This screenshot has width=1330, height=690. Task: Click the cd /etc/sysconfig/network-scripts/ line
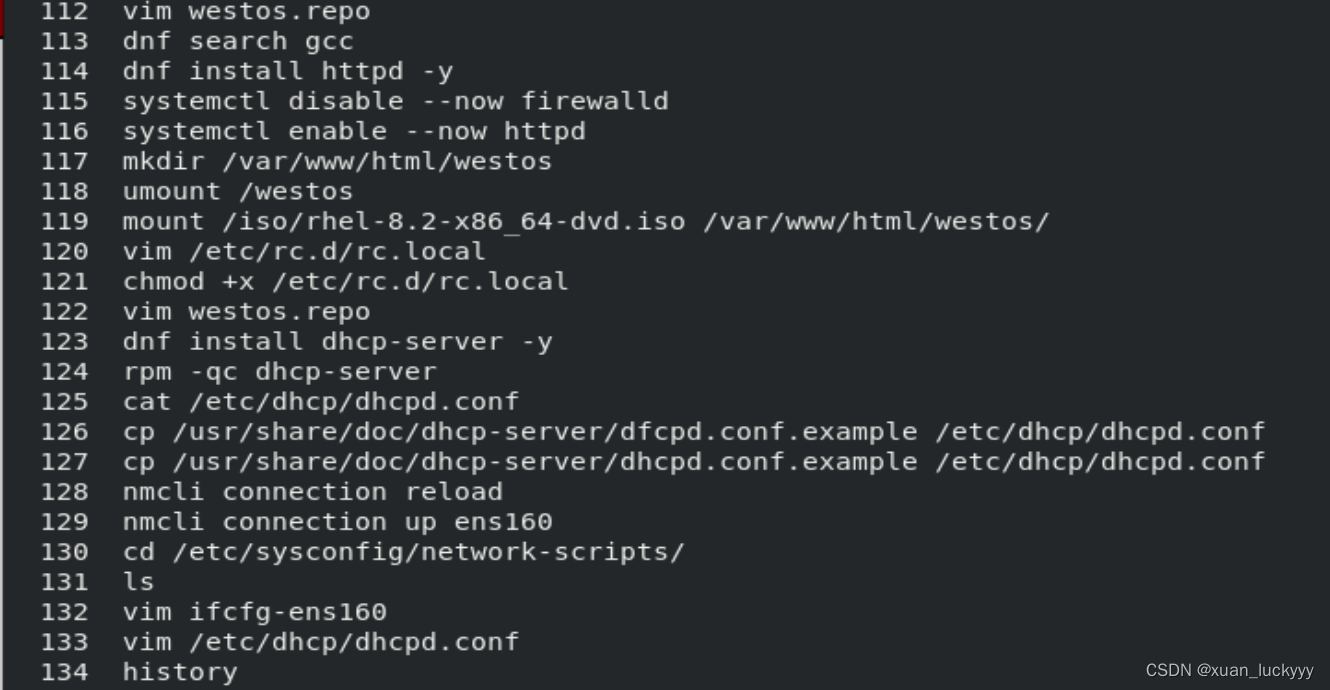pos(403,552)
